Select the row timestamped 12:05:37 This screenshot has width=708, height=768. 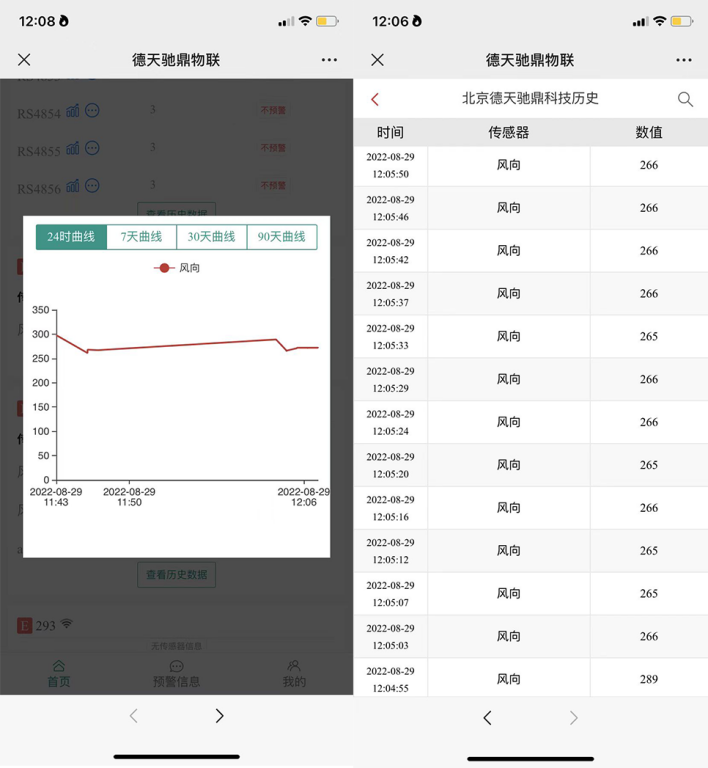[531, 294]
